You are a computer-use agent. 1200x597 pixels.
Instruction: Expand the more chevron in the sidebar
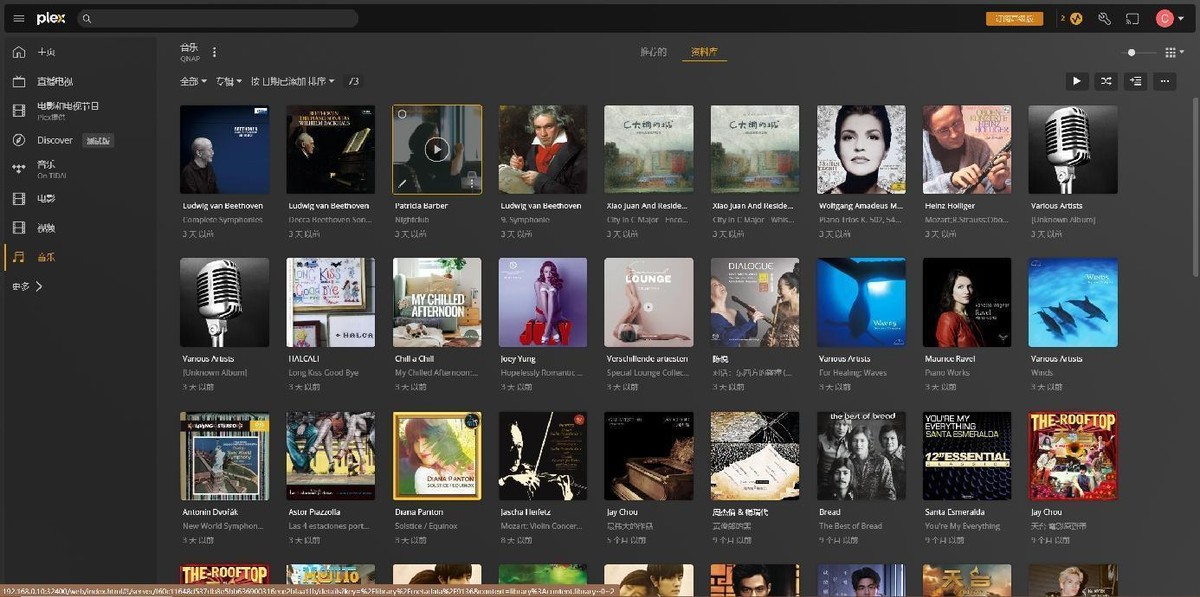click(39, 286)
